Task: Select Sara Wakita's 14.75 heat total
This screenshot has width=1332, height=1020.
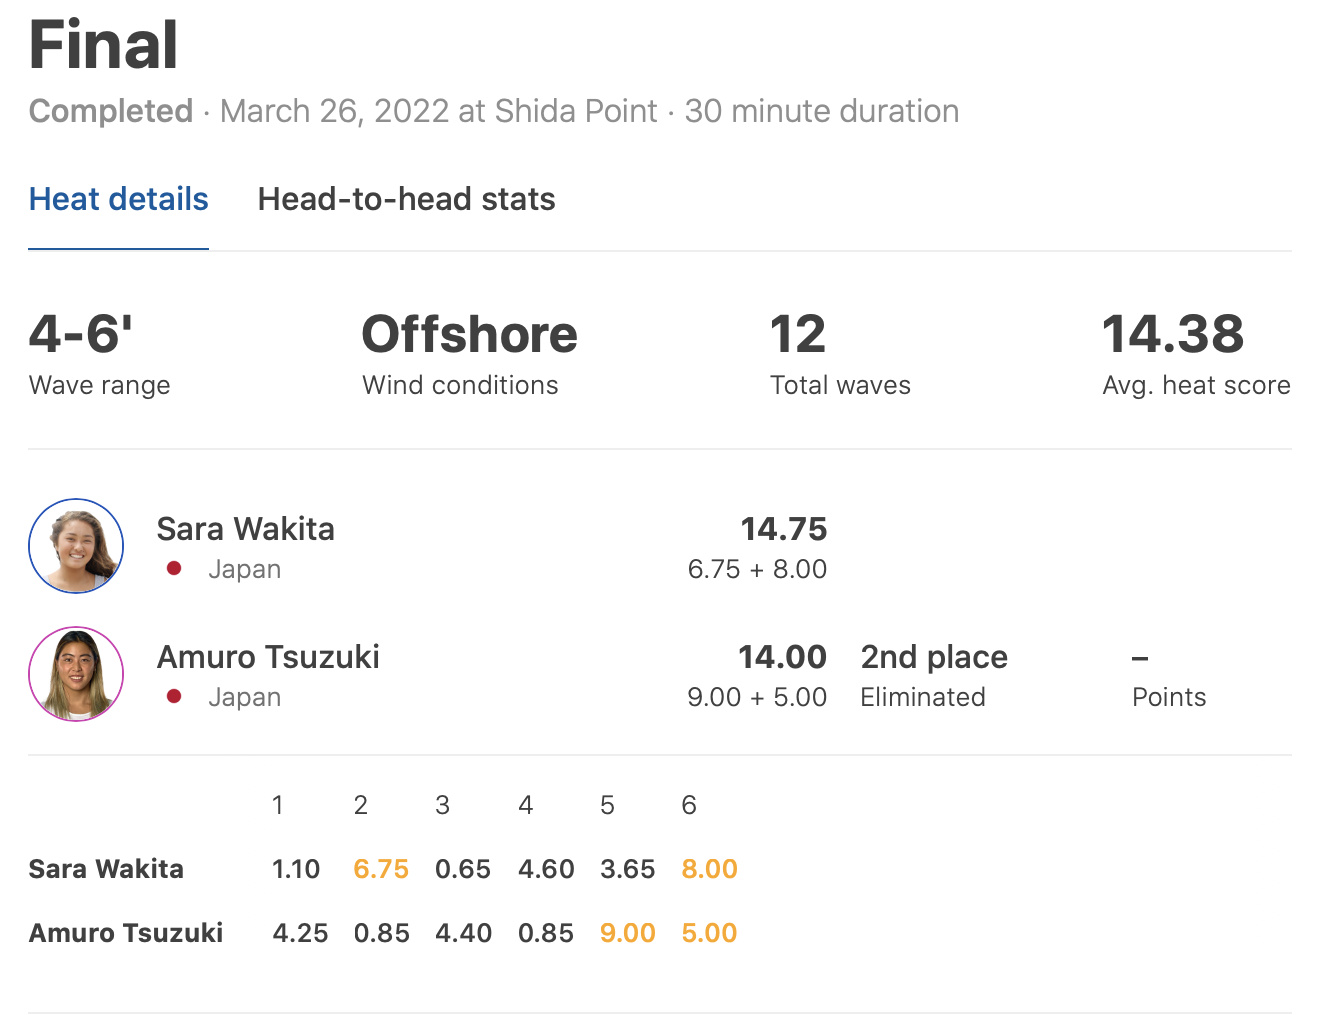Action: [x=783, y=529]
